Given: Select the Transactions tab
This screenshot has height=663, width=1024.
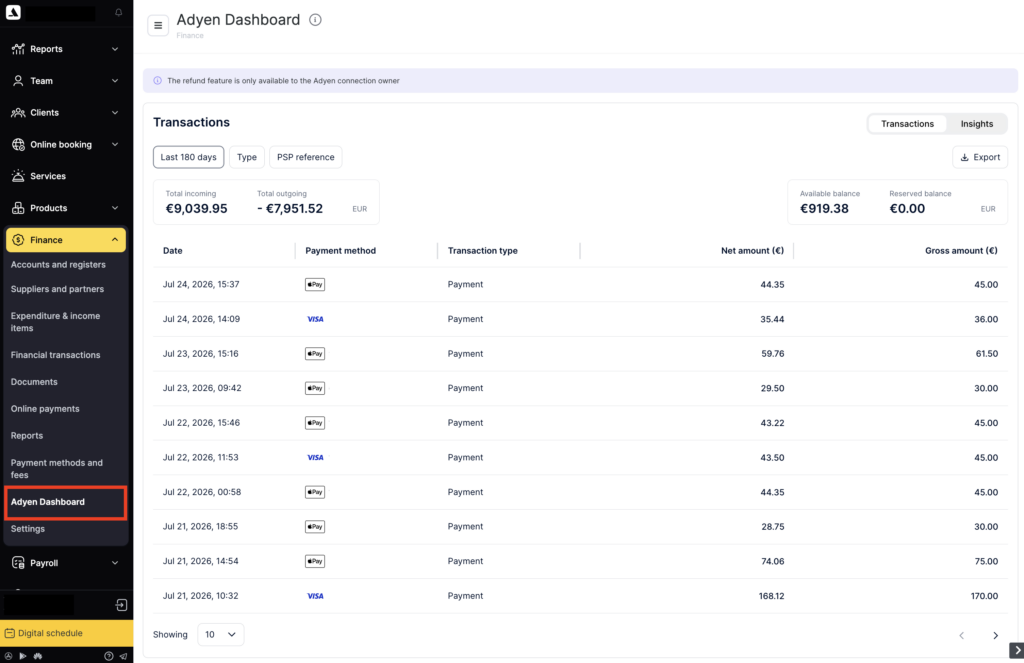Looking at the screenshot, I should point(907,123).
